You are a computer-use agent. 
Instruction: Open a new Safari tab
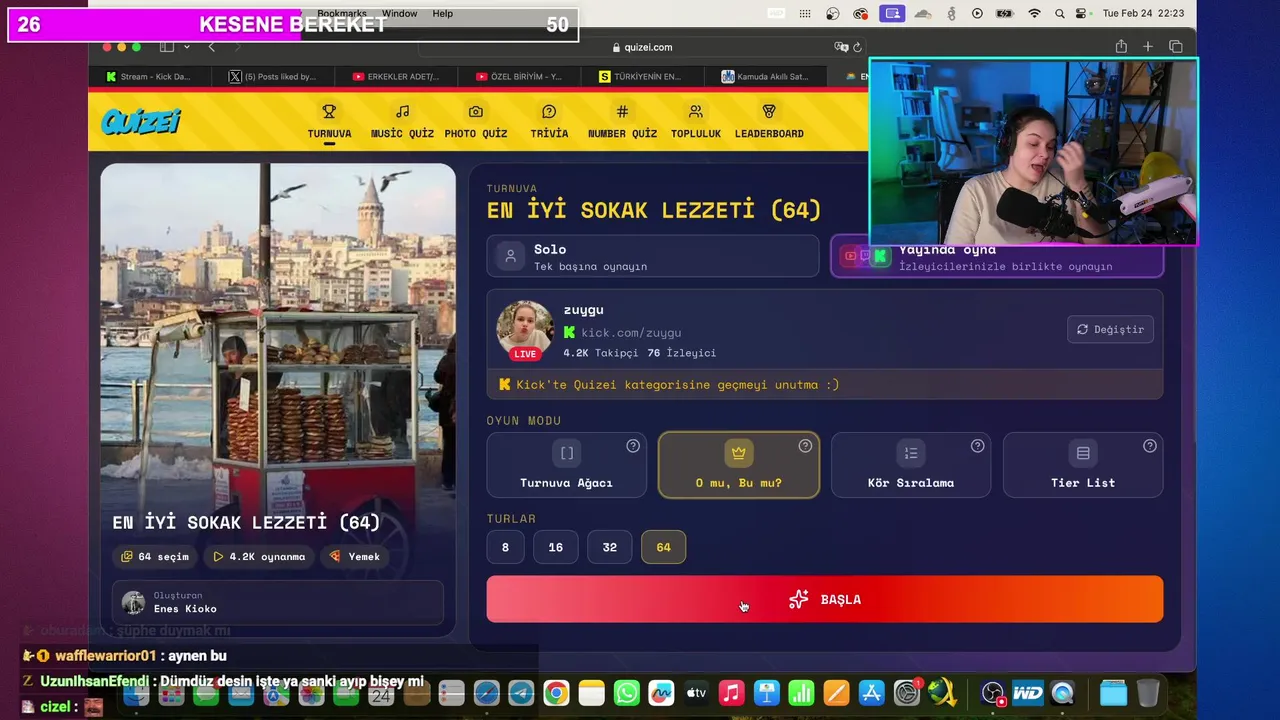(x=1148, y=46)
